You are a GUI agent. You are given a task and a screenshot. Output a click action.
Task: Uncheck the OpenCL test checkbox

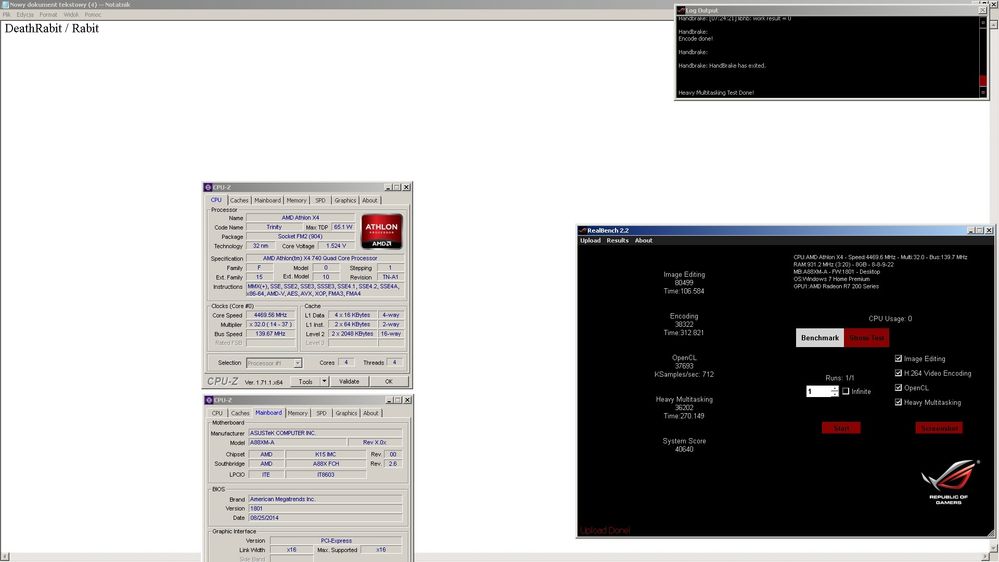pos(898,388)
